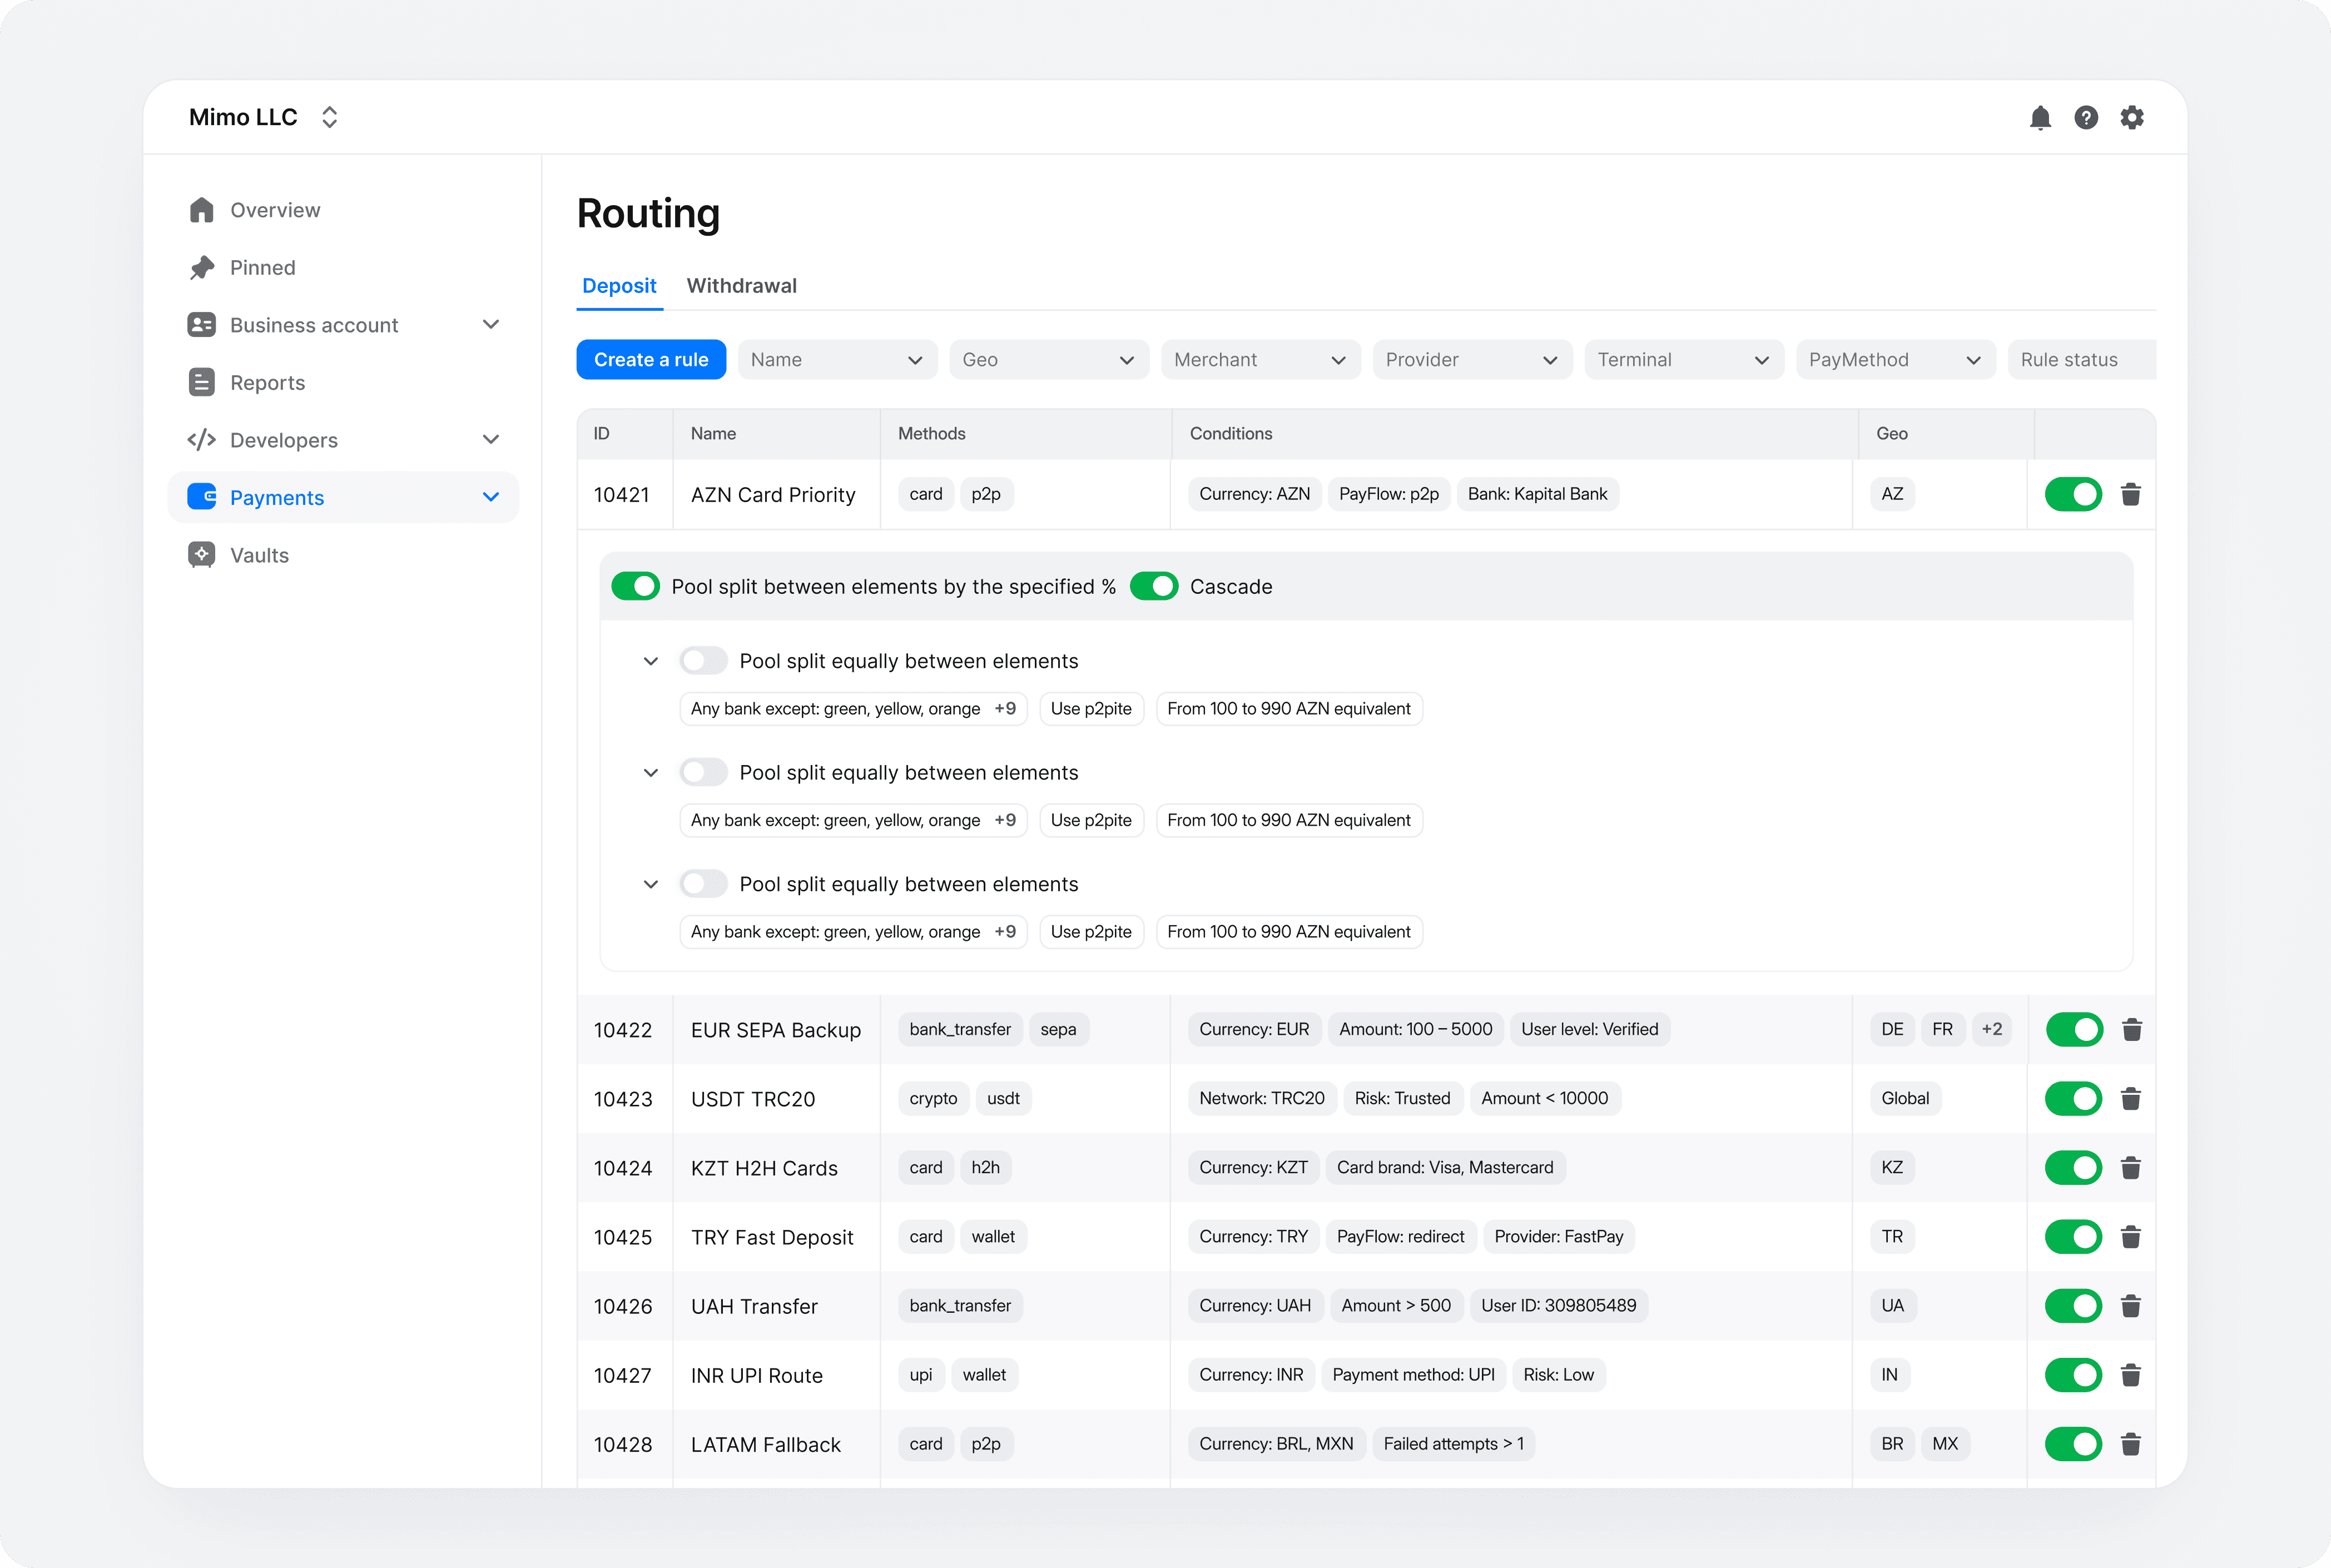The height and width of the screenshot is (1568, 2331).
Task: Delete the AZN Card Priority rule
Action: [x=2131, y=494]
